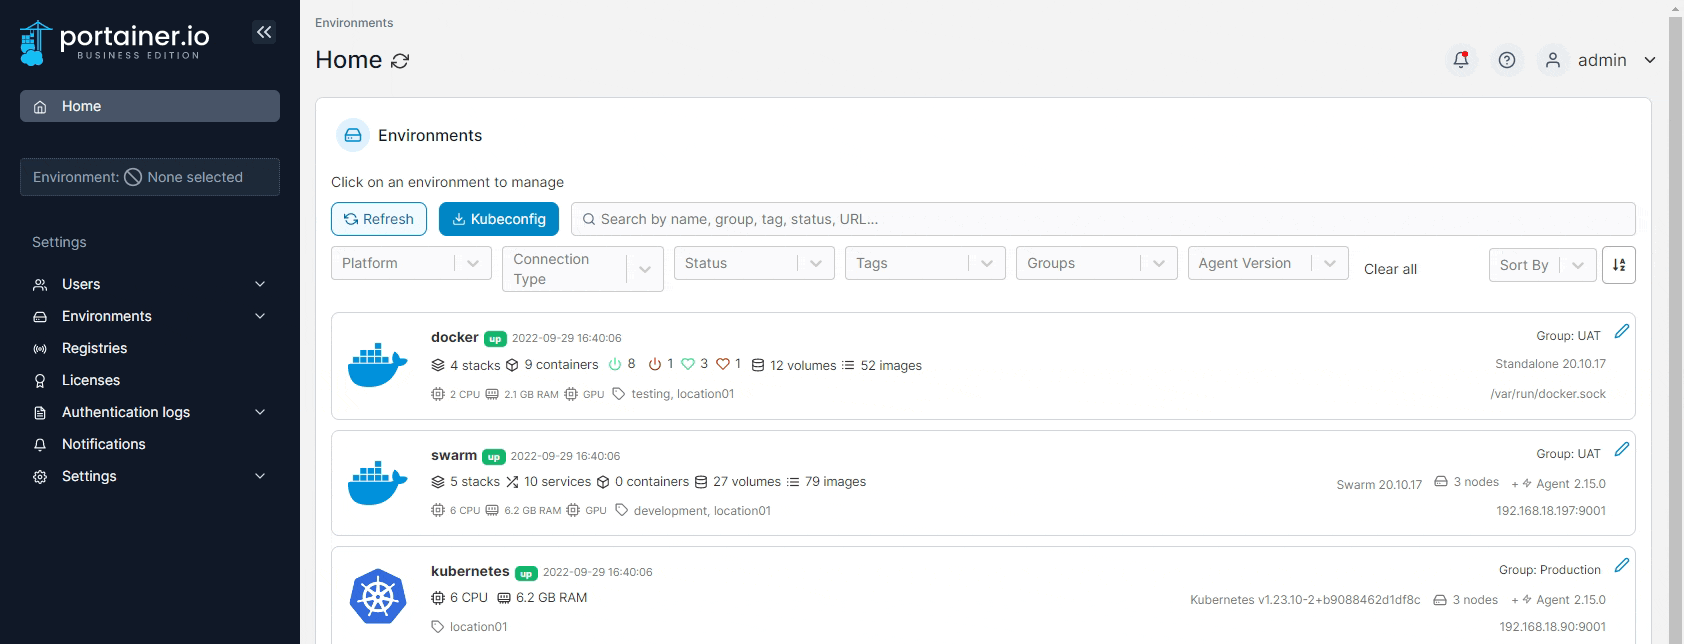1684x644 pixels.
Task: Click the swarm 'up' status badge
Action: [x=493, y=457]
